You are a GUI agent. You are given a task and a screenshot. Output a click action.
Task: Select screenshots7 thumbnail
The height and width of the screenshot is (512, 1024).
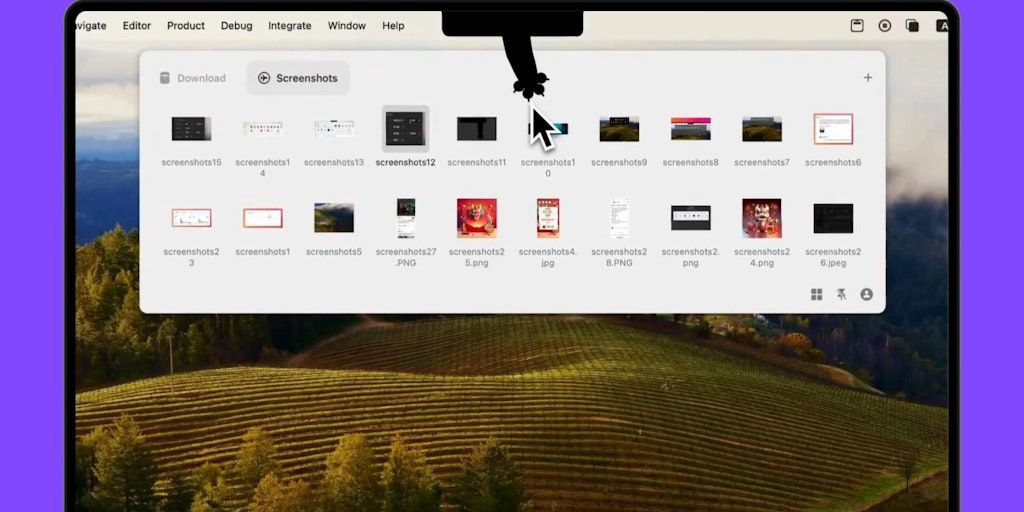coord(761,129)
